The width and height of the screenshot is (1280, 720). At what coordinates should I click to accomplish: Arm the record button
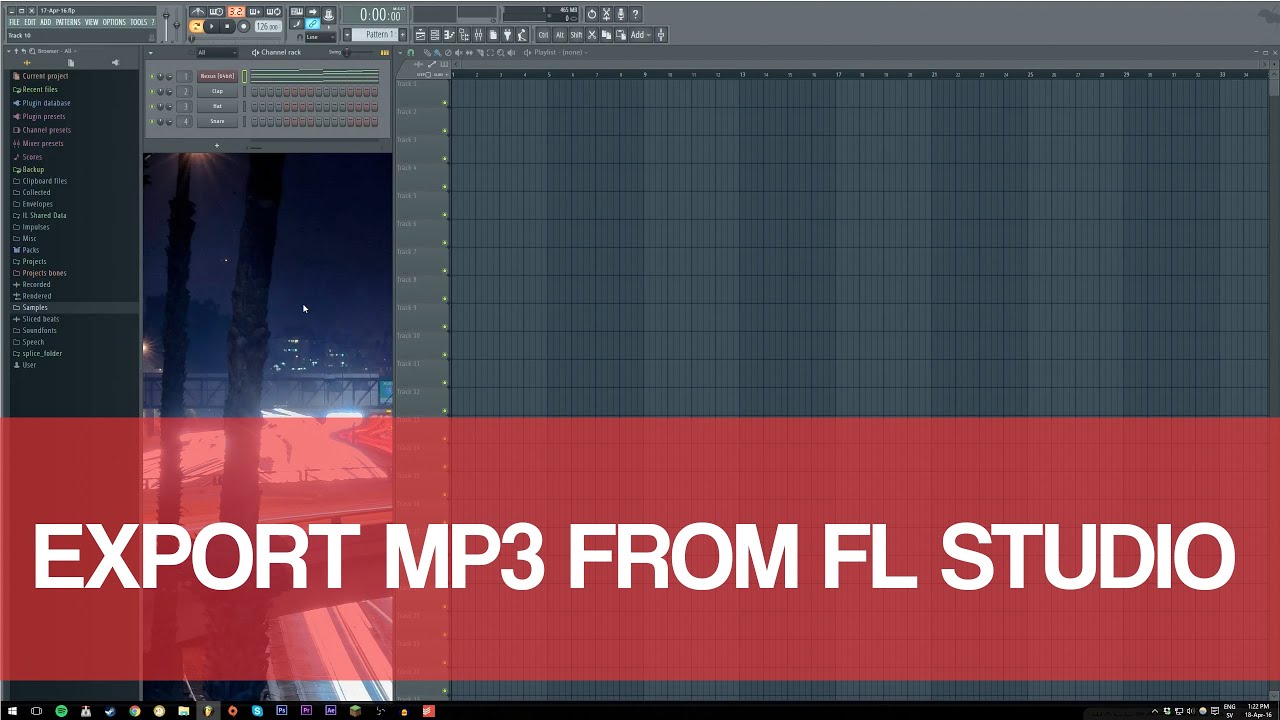pyautogui.click(x=243, y=26)
